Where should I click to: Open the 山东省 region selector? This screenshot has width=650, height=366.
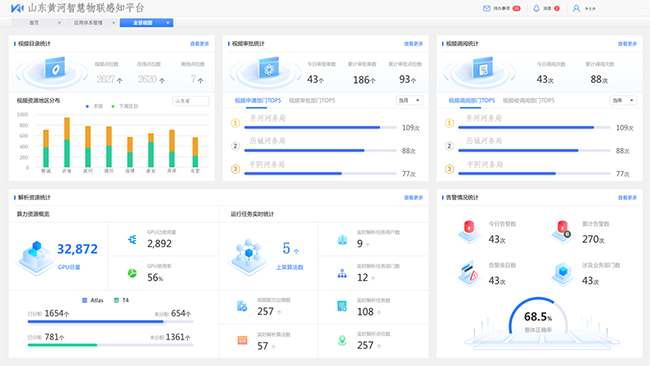coord(191,101)
